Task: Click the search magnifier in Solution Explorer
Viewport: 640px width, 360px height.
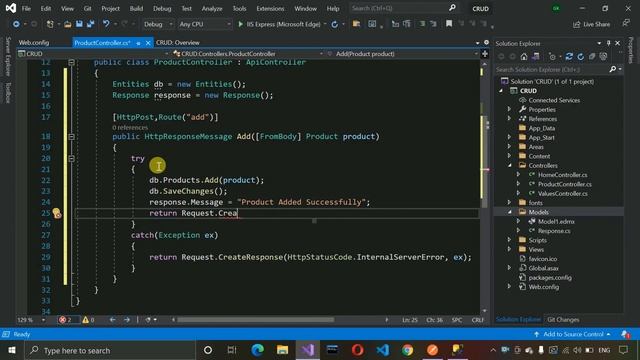Action: click(x=613, y=69)
